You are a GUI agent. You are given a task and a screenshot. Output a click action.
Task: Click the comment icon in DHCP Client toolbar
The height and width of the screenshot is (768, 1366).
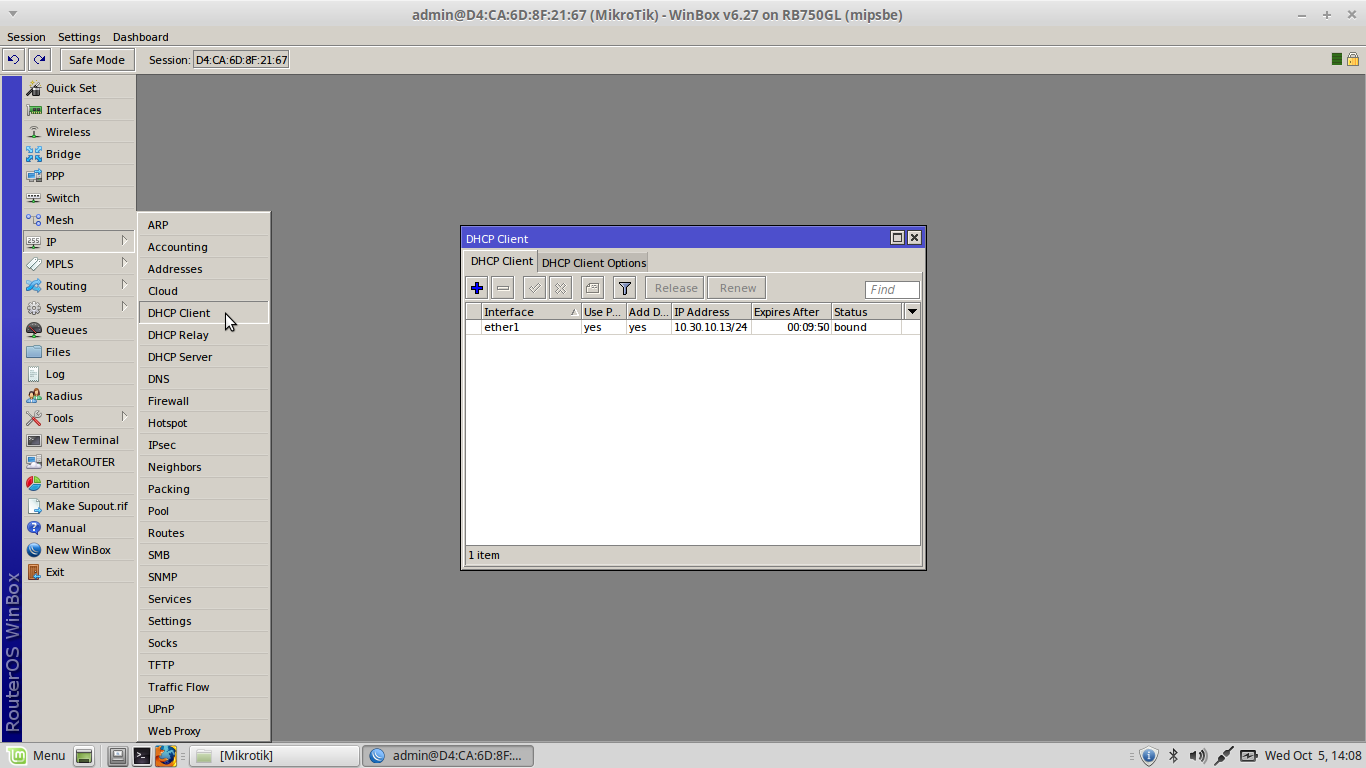[593, 288]
